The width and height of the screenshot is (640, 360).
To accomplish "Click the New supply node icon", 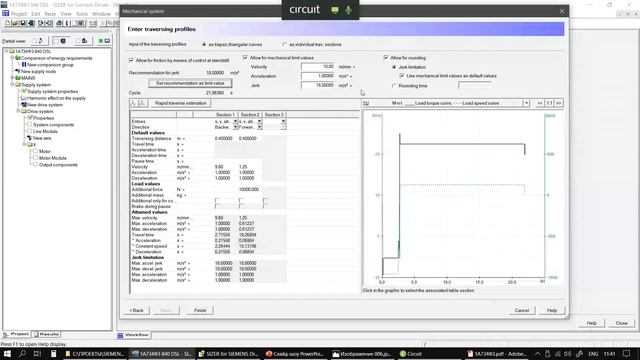I will 18,71.
